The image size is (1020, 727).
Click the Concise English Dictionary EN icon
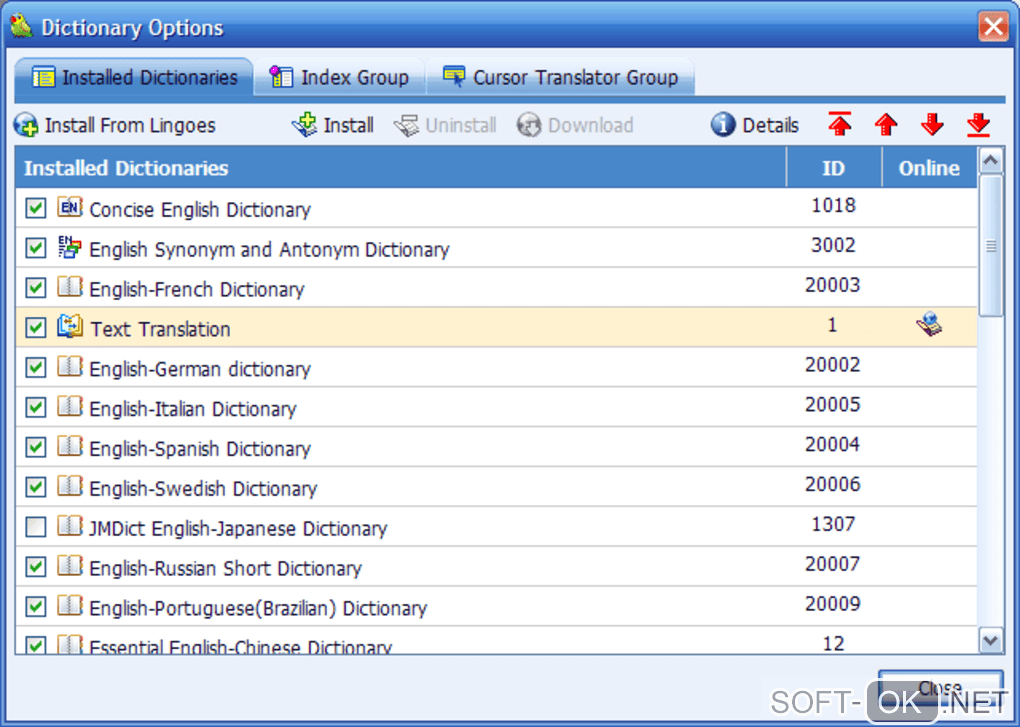tap(70, 207)
